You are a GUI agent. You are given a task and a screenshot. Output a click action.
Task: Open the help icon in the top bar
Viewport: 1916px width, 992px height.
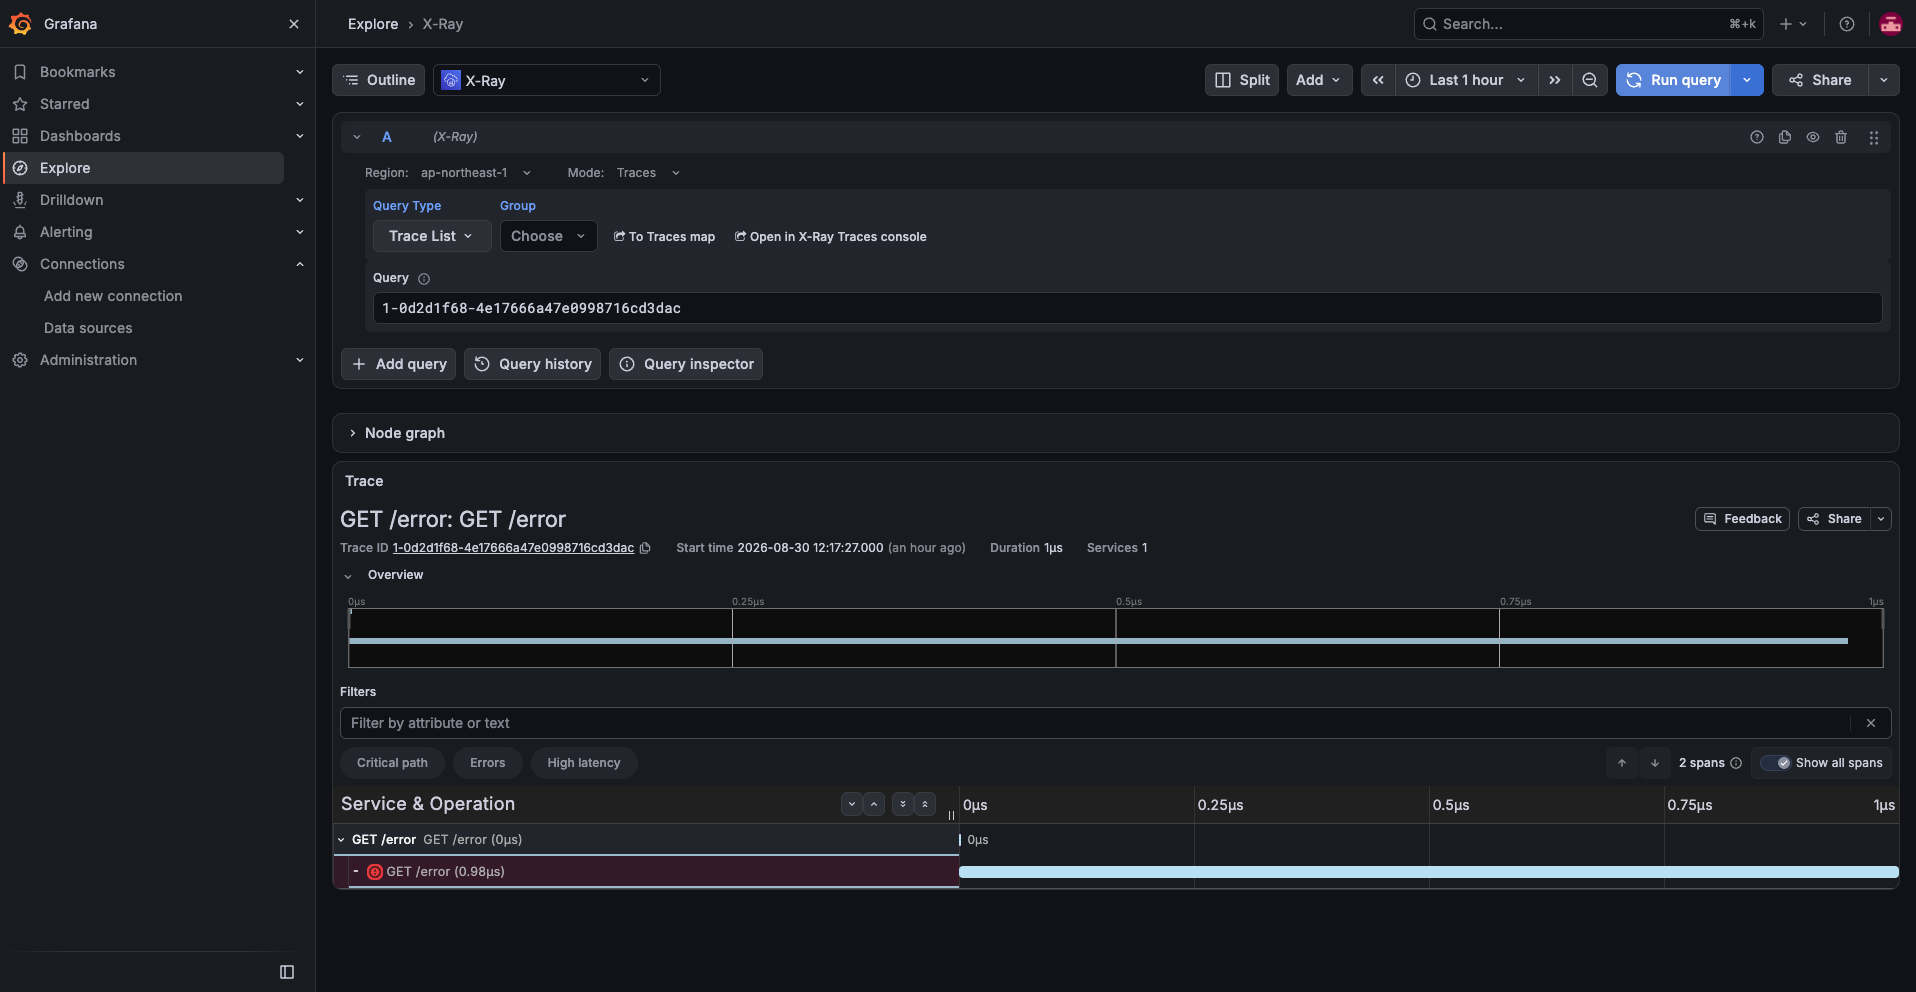click(x=1847, y=24)
